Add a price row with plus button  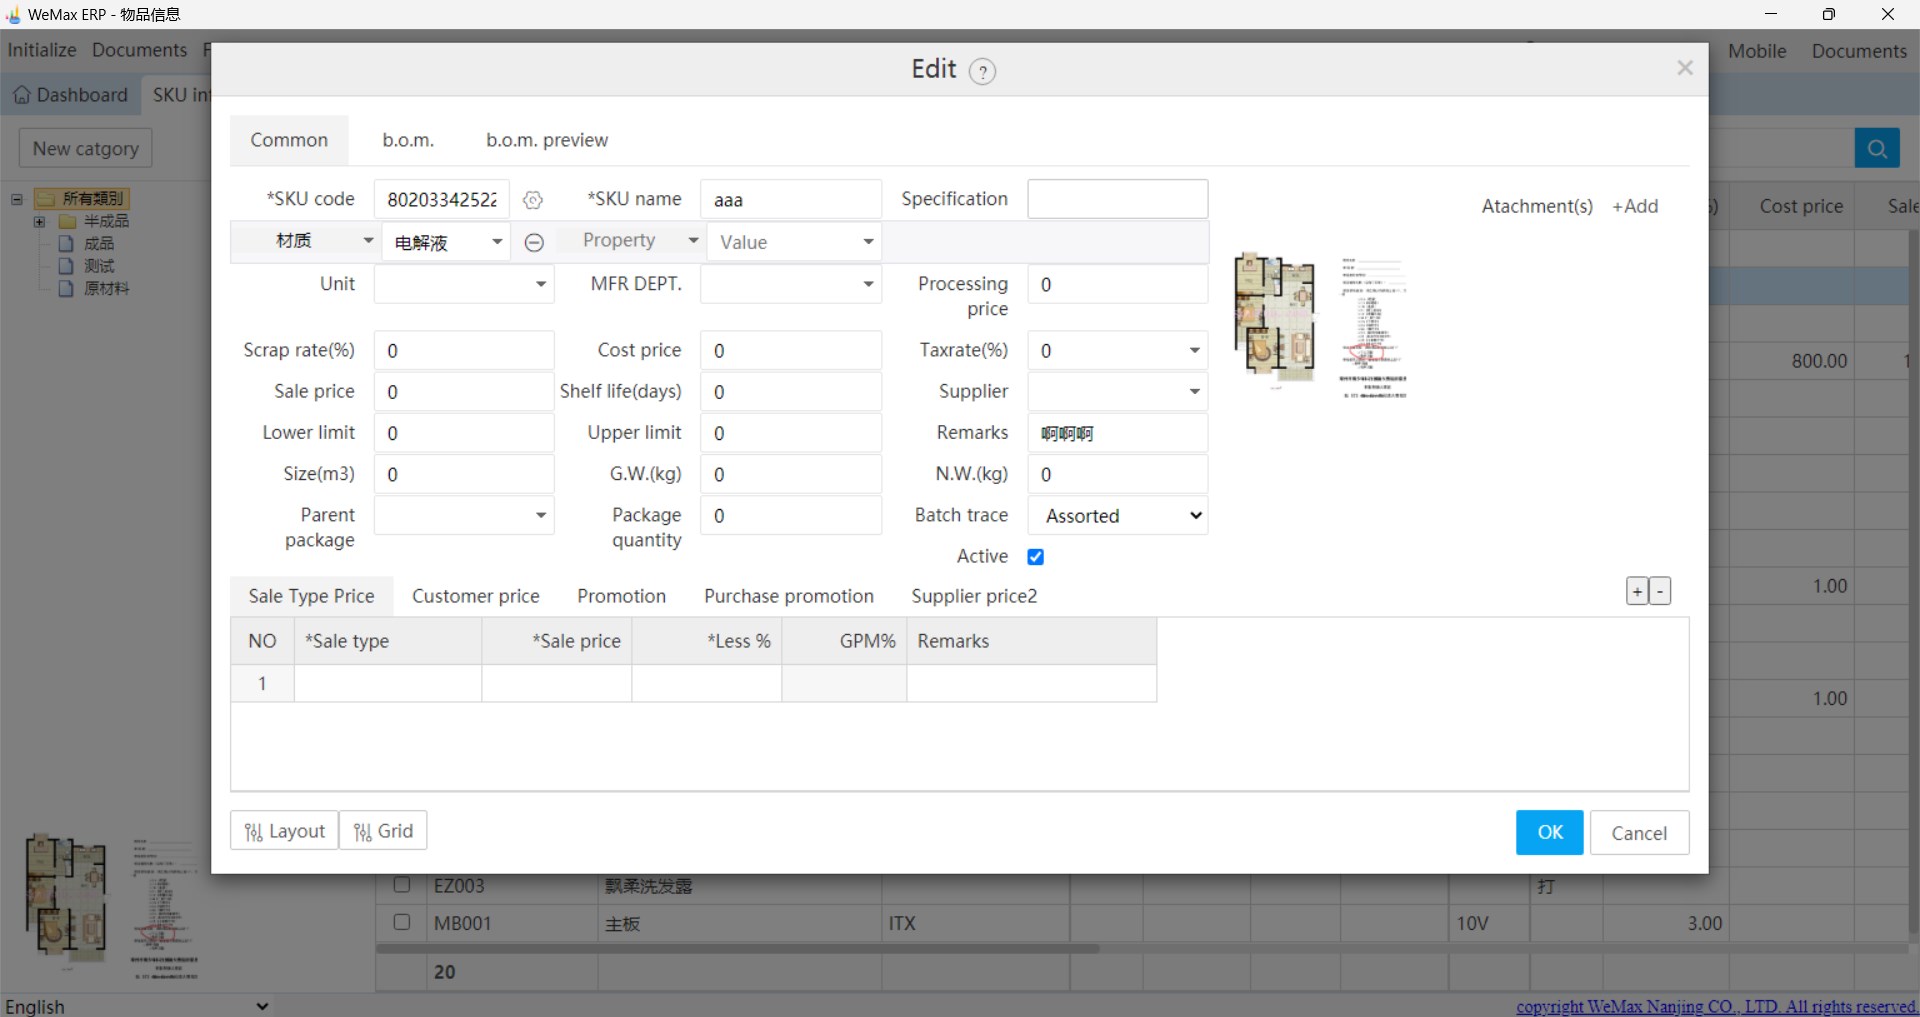(1637, 592)
